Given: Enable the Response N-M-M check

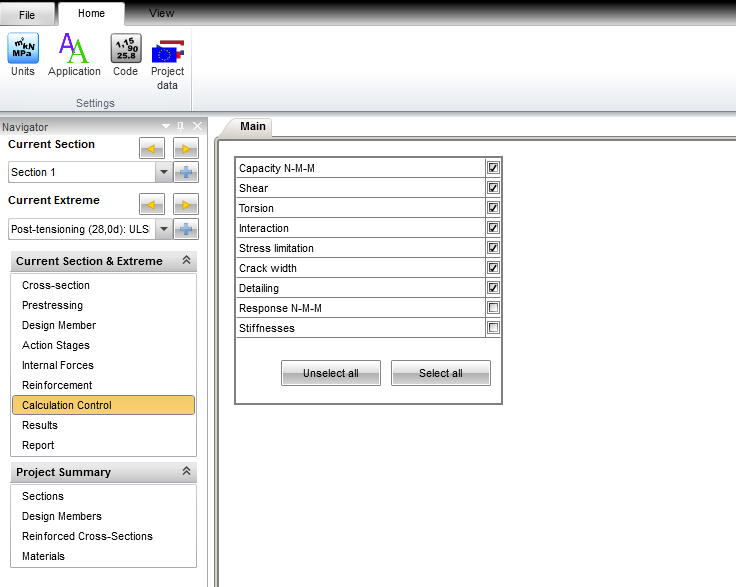Looking at the screenshot, I should 493,308.
